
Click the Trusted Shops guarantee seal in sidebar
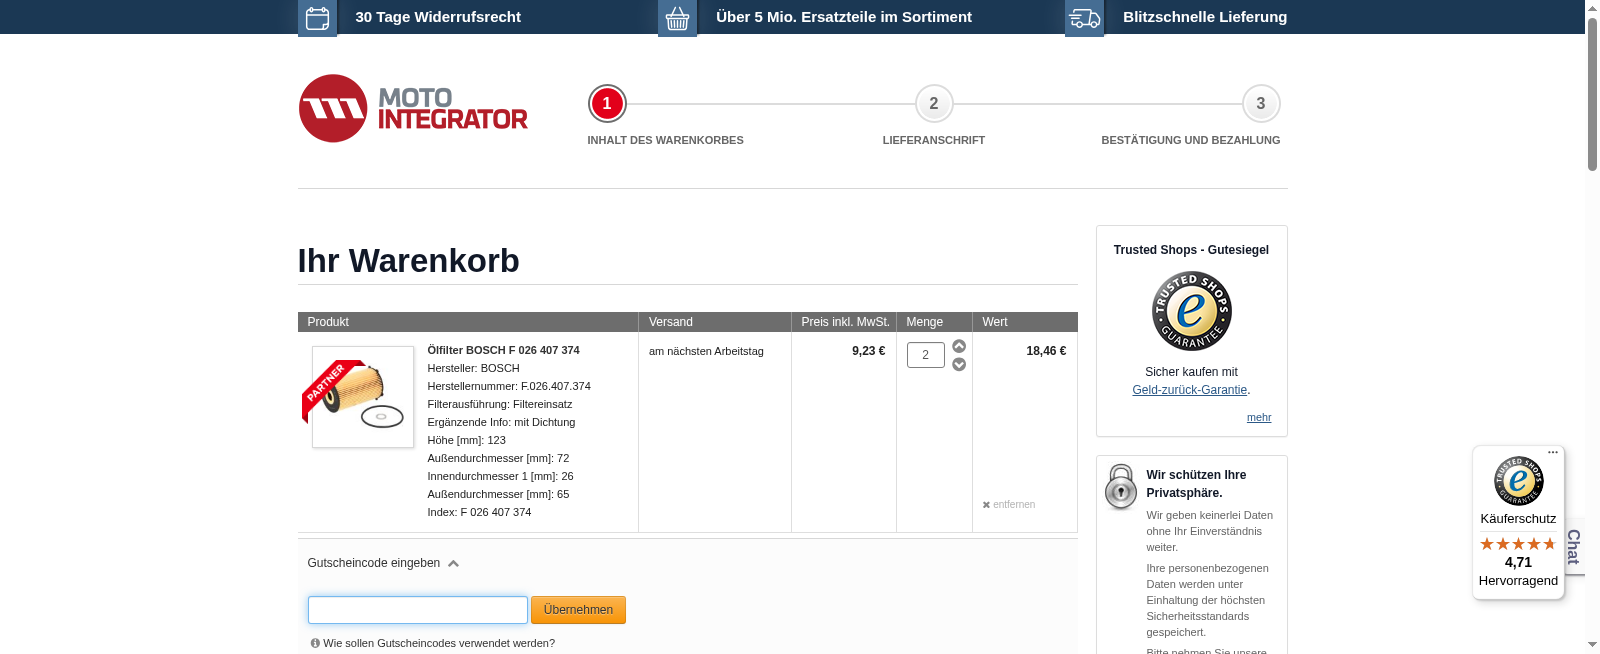(1192, 311)
